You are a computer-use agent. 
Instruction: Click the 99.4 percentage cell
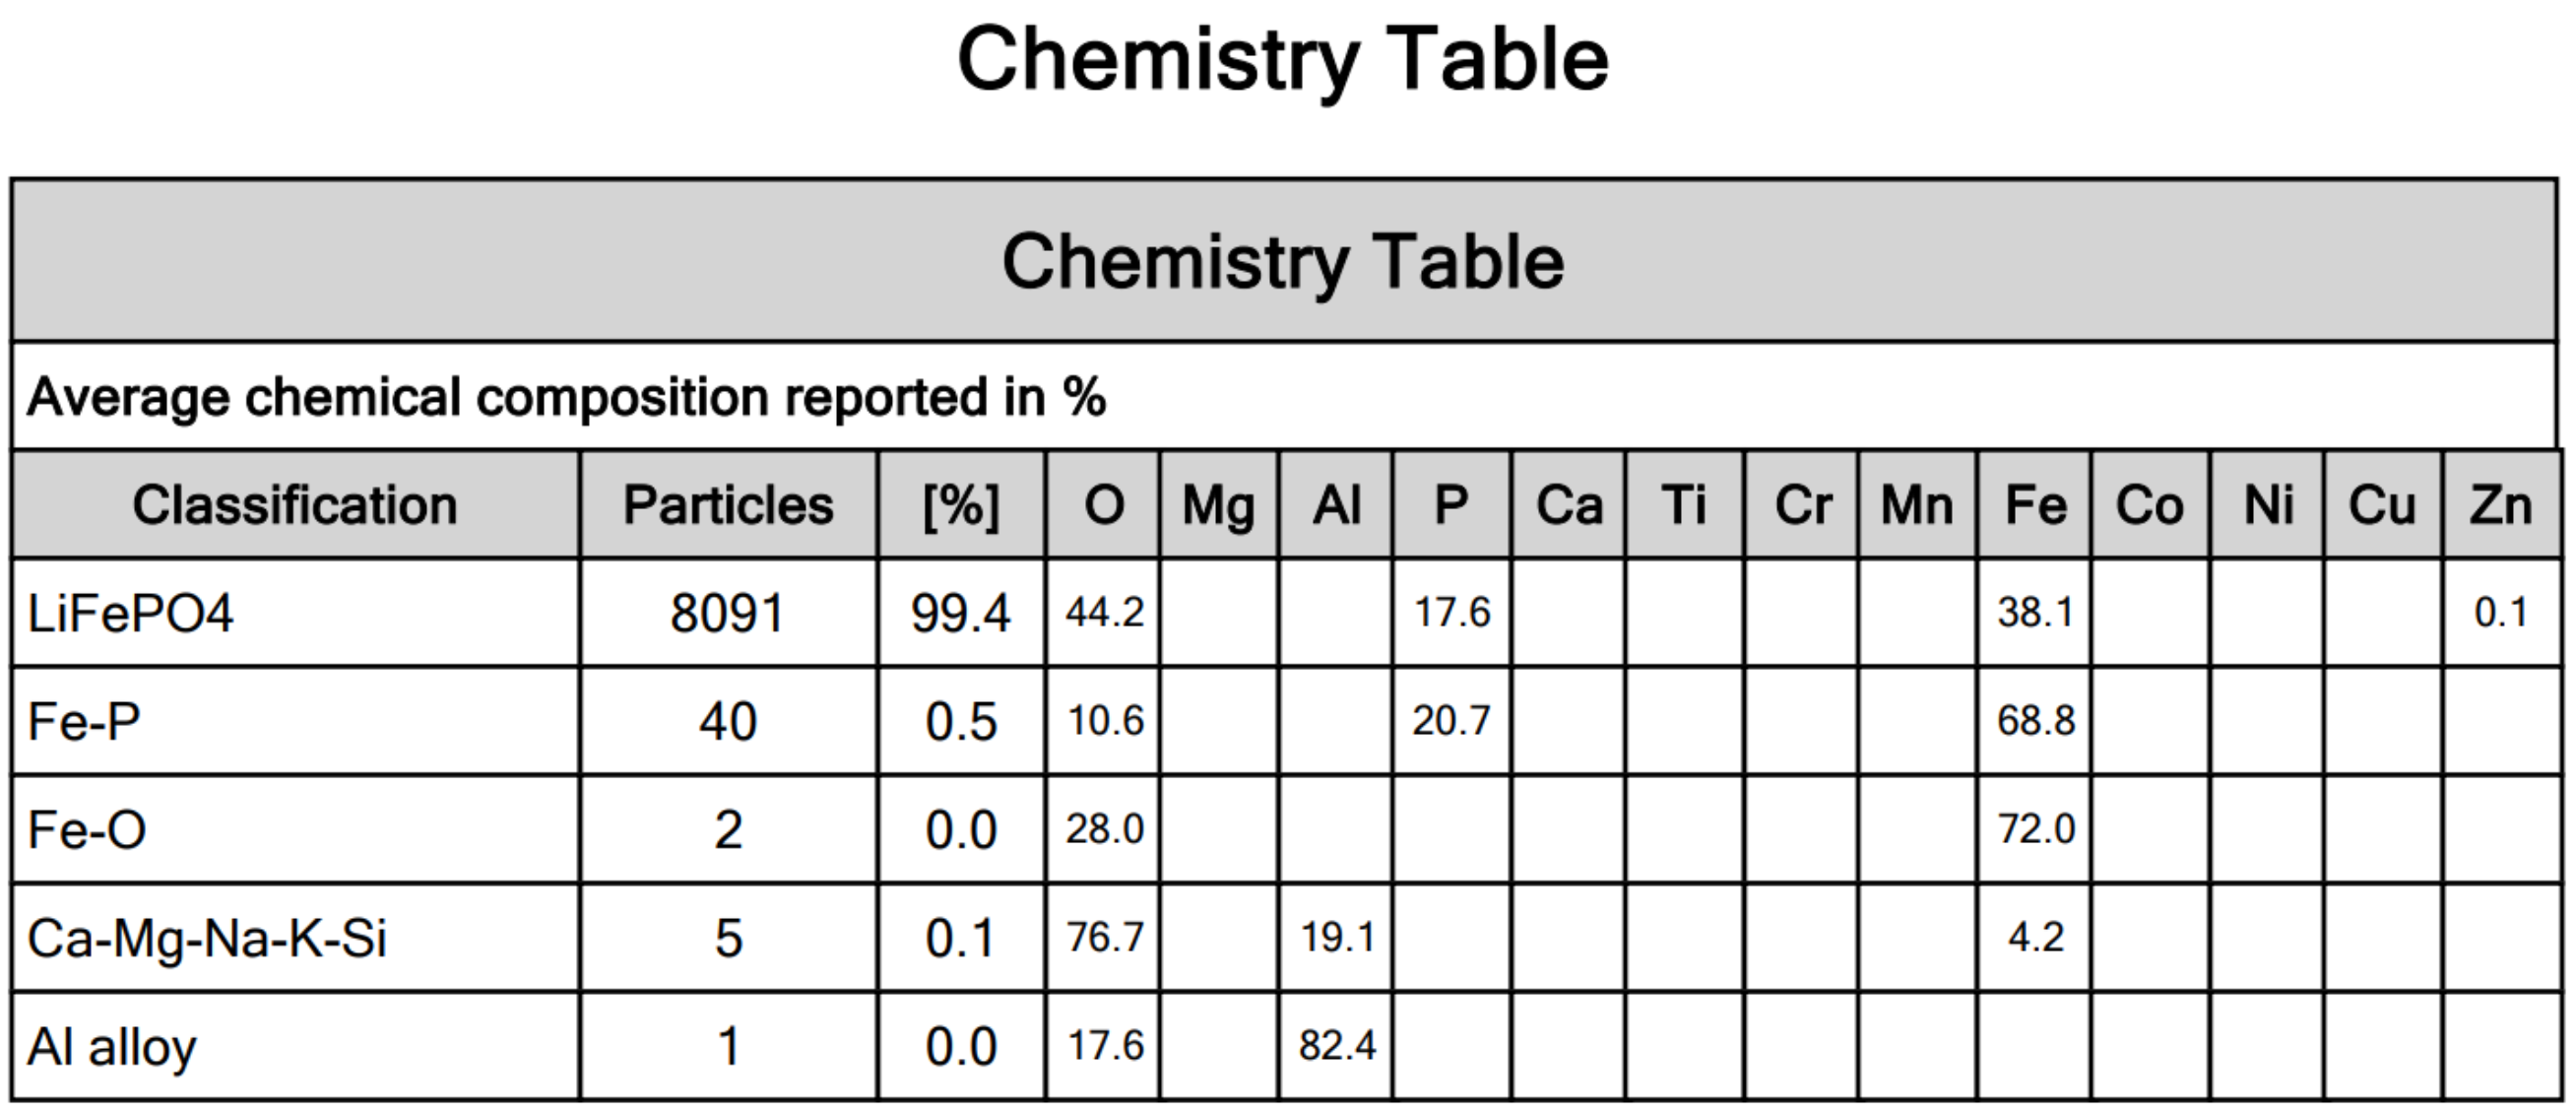[961, 612]
